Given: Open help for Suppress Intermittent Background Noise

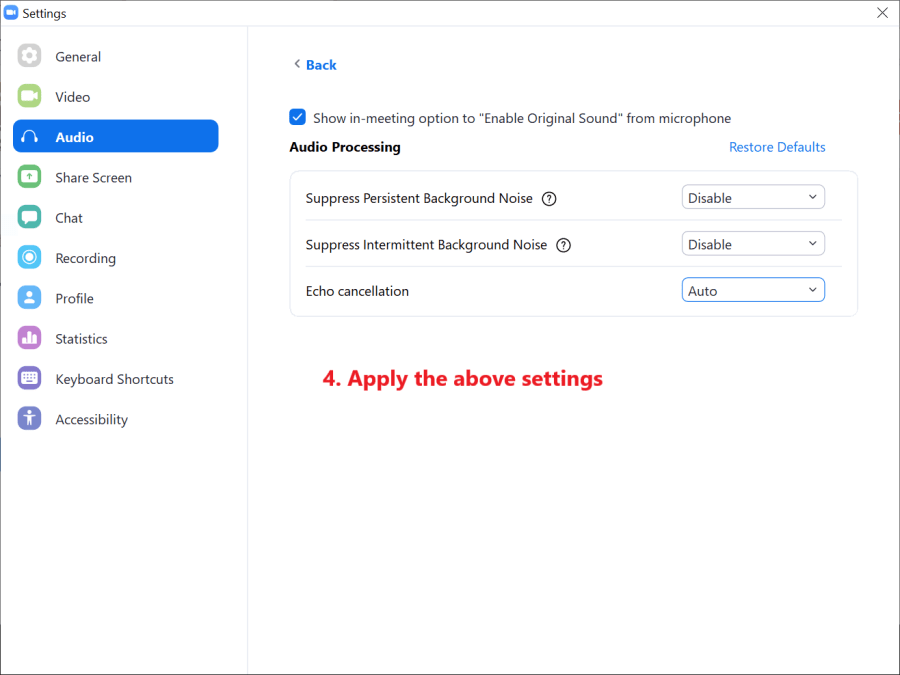Looking at the screenshot, I should (563, 245).
